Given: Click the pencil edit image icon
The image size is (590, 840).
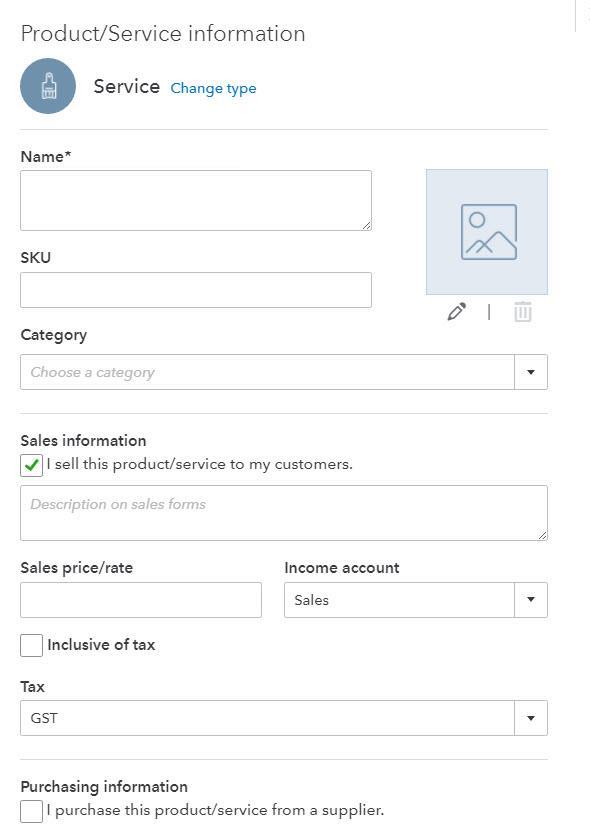Looking at the screenshot, I should 457,312.
